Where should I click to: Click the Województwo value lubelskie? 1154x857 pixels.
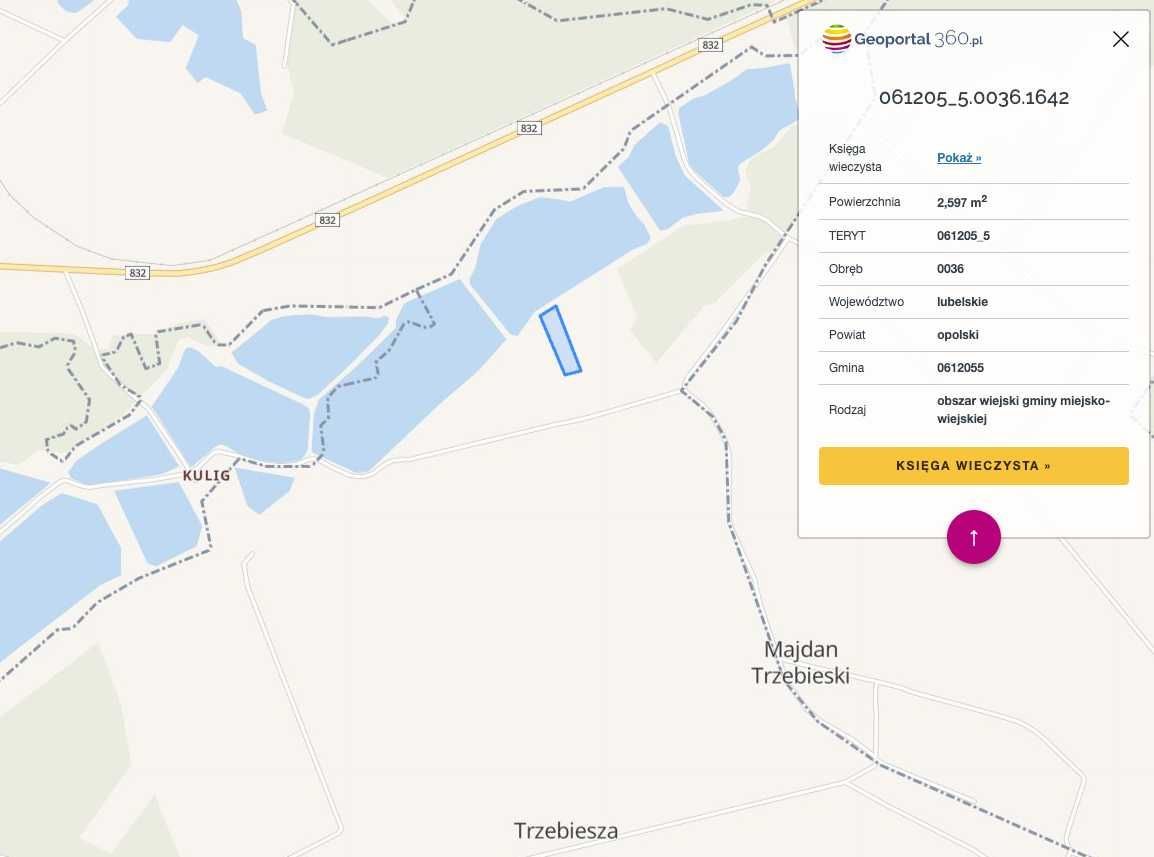click(962, 302)
